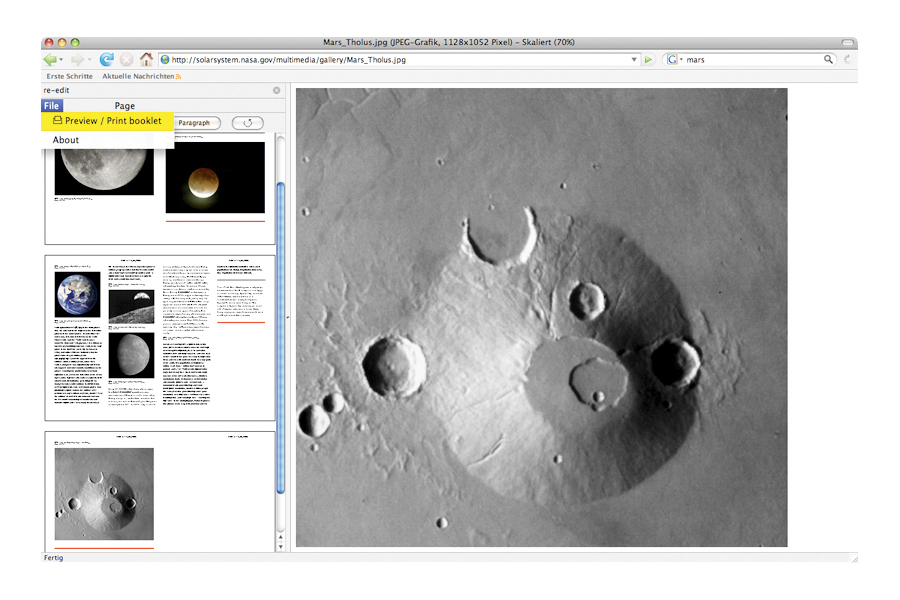Click the magnifier search icon
Viewport: 900px width, 600px height.
click(828, 60)
